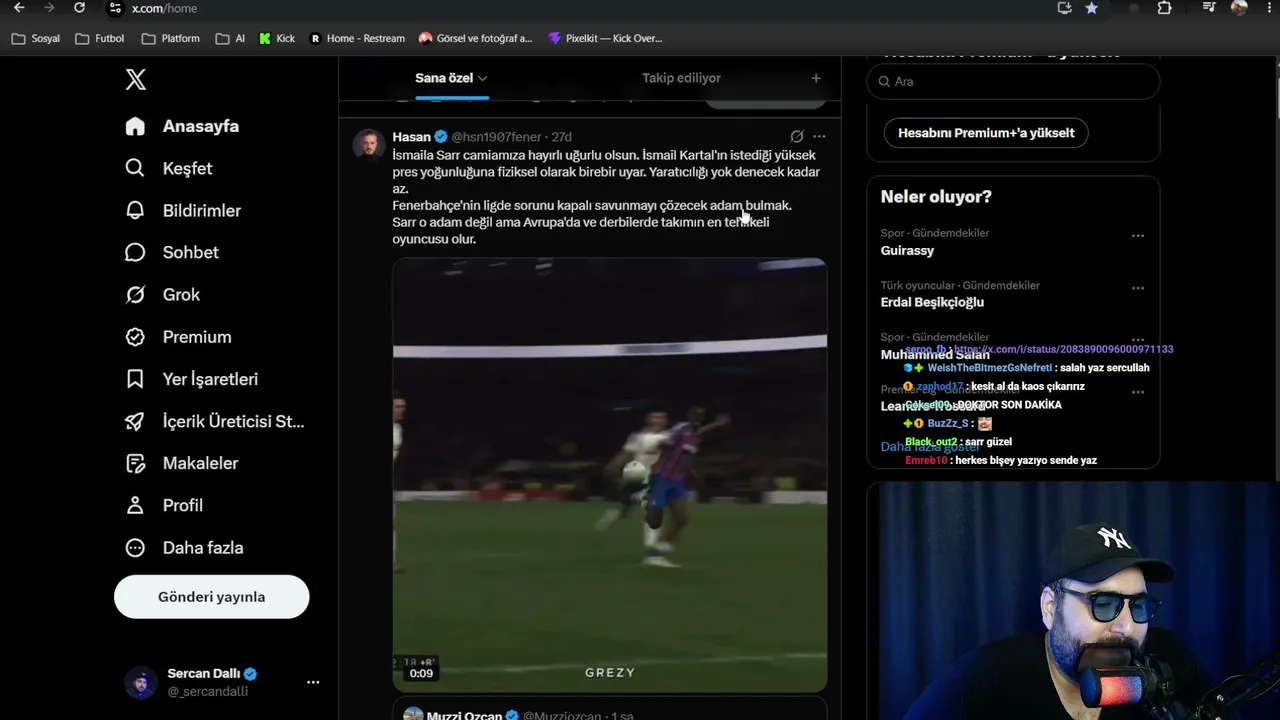Click the Ara search field
Screen dimensions: 1280x720
[x=1013, y=81]
